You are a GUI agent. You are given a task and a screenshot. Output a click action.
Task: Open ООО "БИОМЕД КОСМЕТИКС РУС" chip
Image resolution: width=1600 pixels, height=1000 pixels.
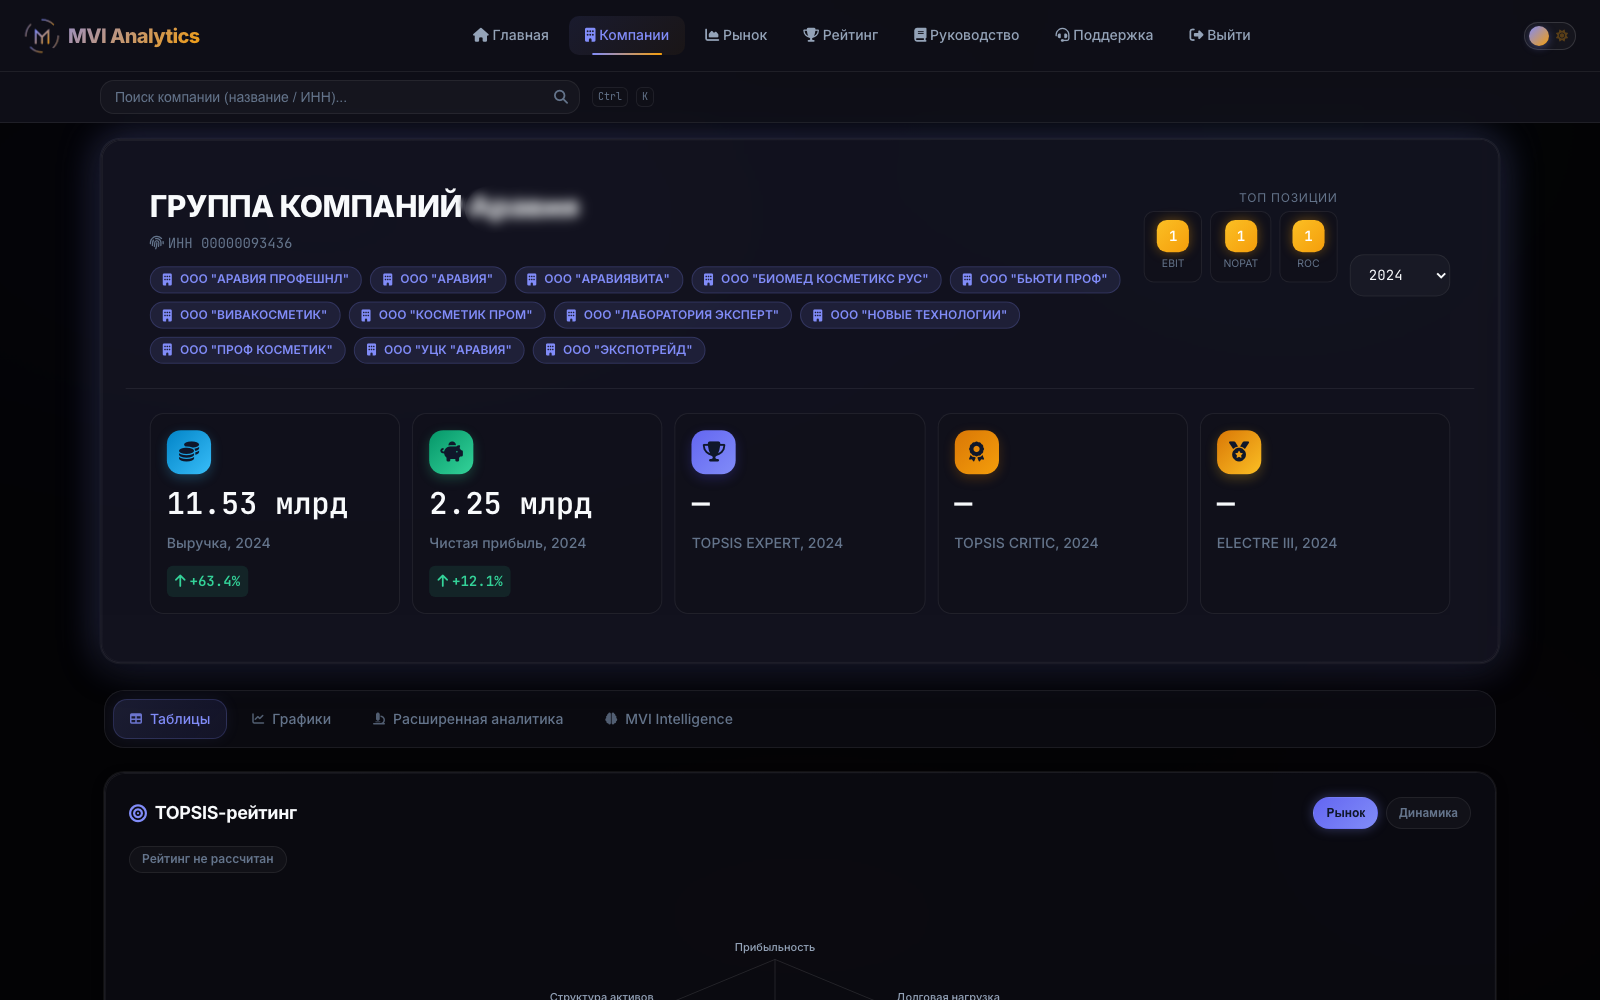point(816,279)
